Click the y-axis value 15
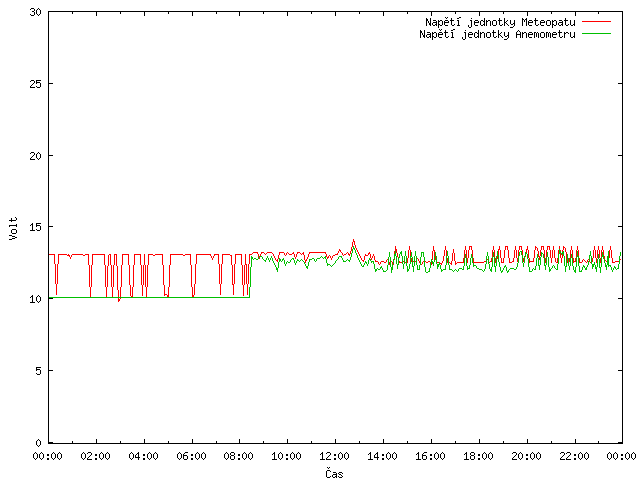The width and height of the screenshot is (640, 480). click(x=36, y=227)
